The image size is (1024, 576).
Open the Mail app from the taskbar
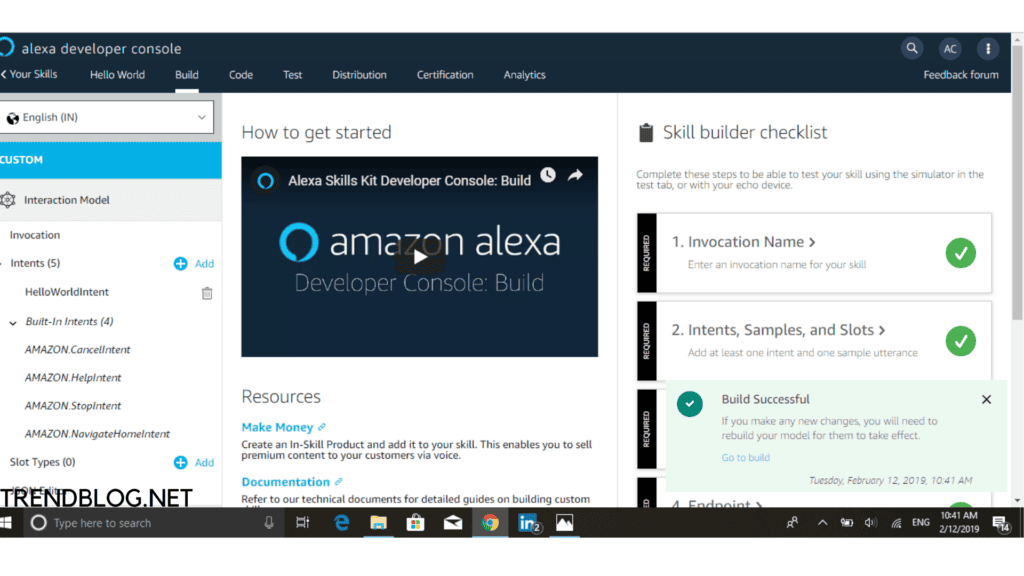coord(453,522)
